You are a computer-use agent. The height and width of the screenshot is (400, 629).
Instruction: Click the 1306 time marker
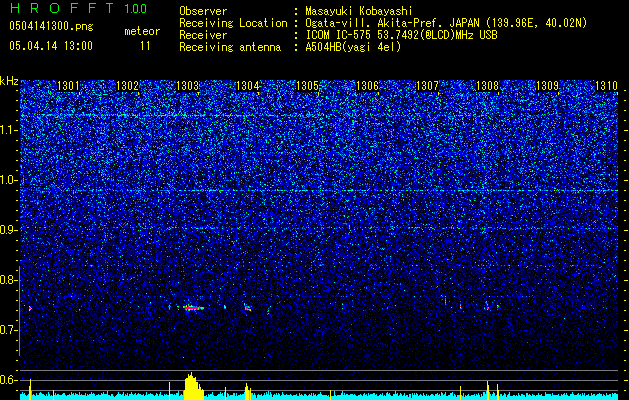(x=367, y=86)
